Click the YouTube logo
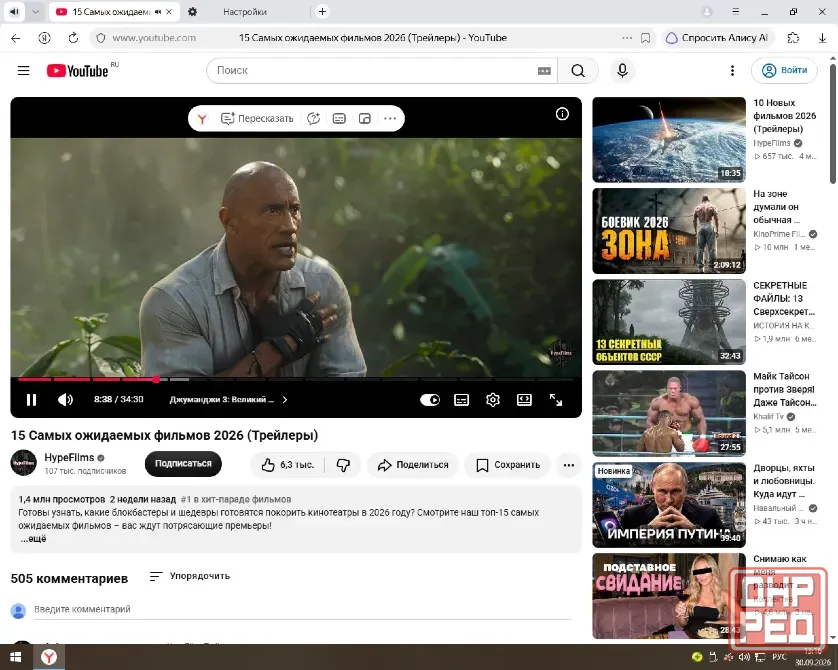Image resolution: width=838 pixels, height=670 pixels. coord(77,71)
